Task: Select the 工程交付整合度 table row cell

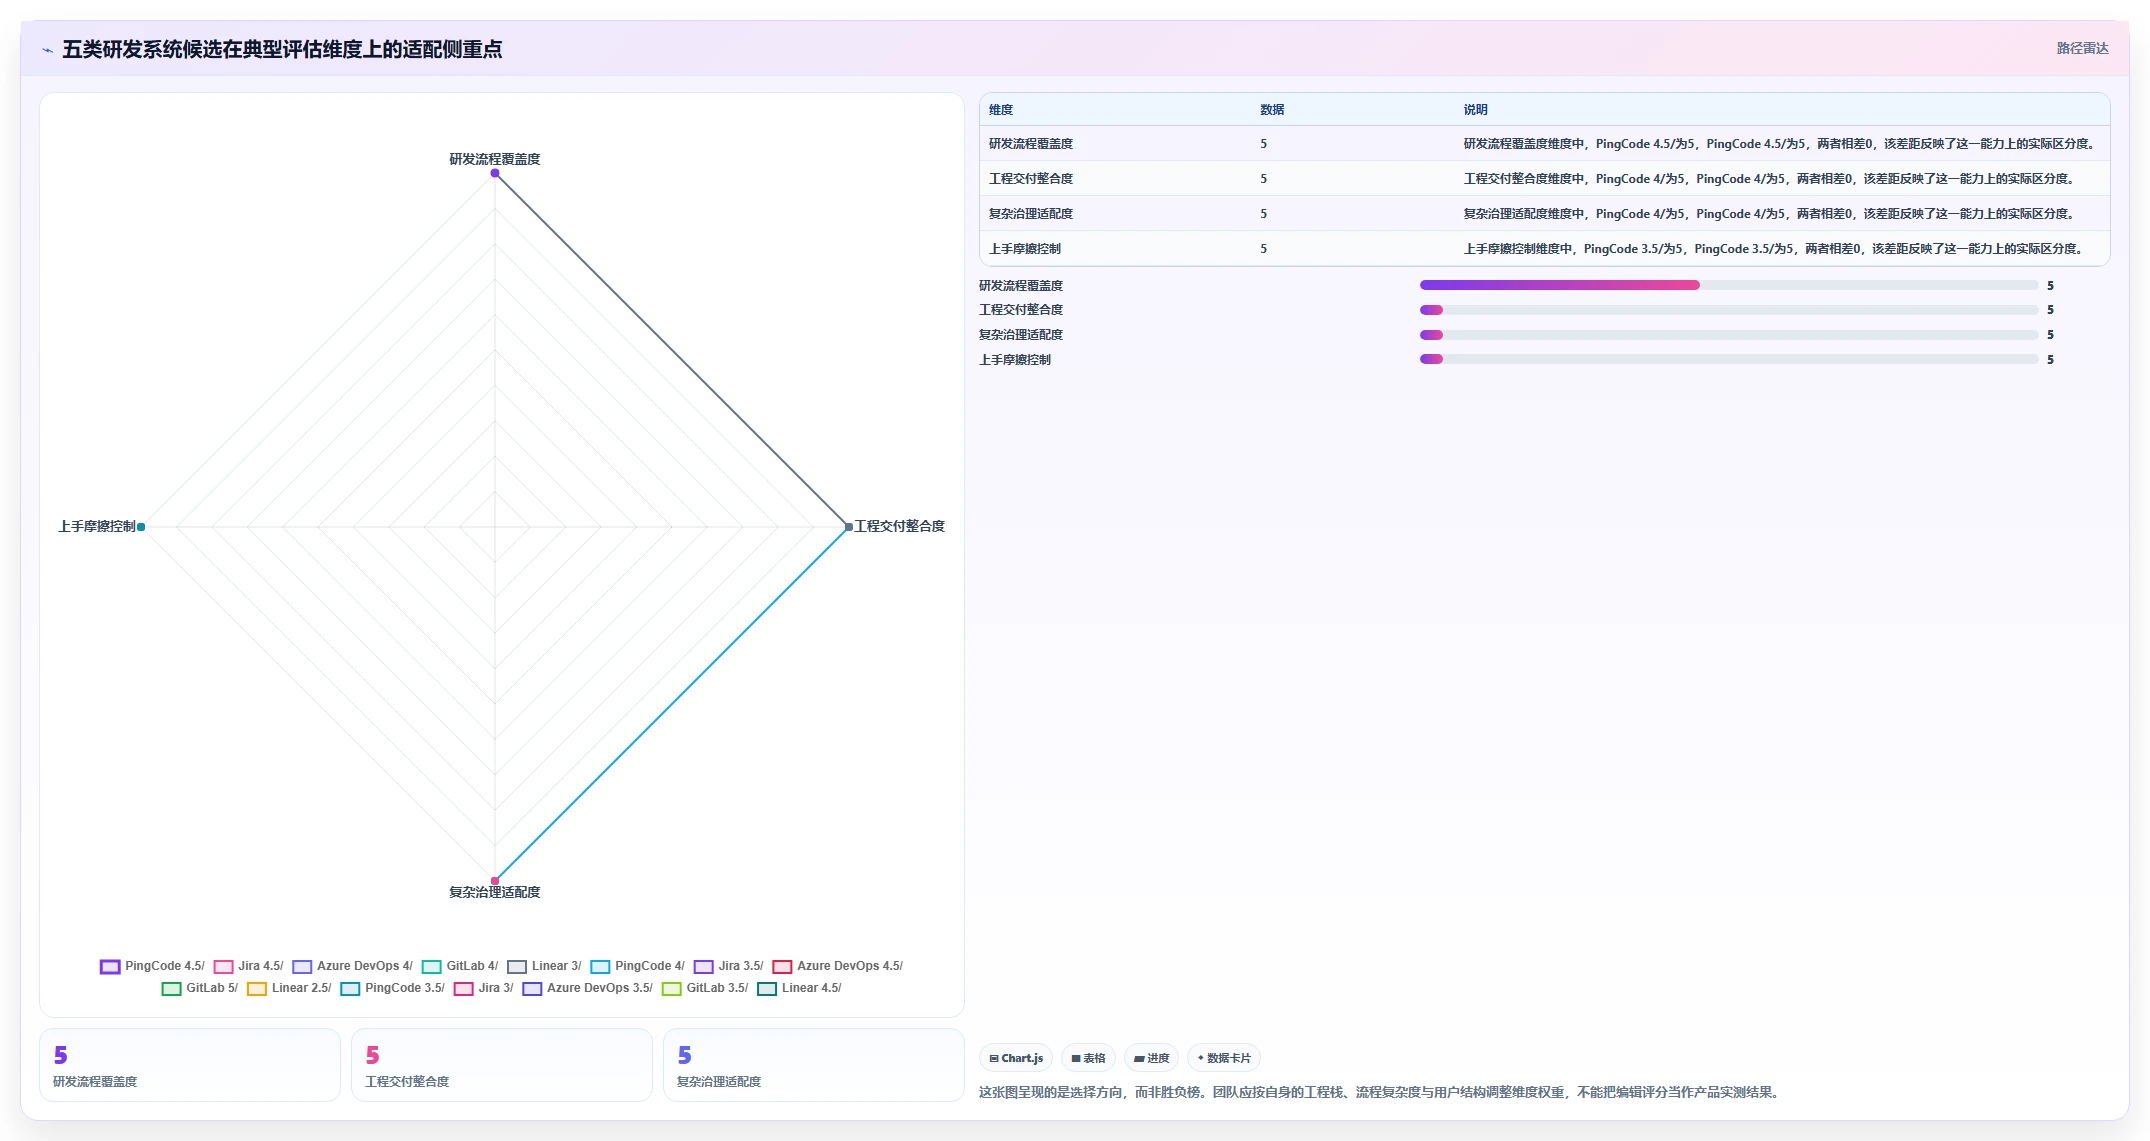Action: pos(1031,179)
